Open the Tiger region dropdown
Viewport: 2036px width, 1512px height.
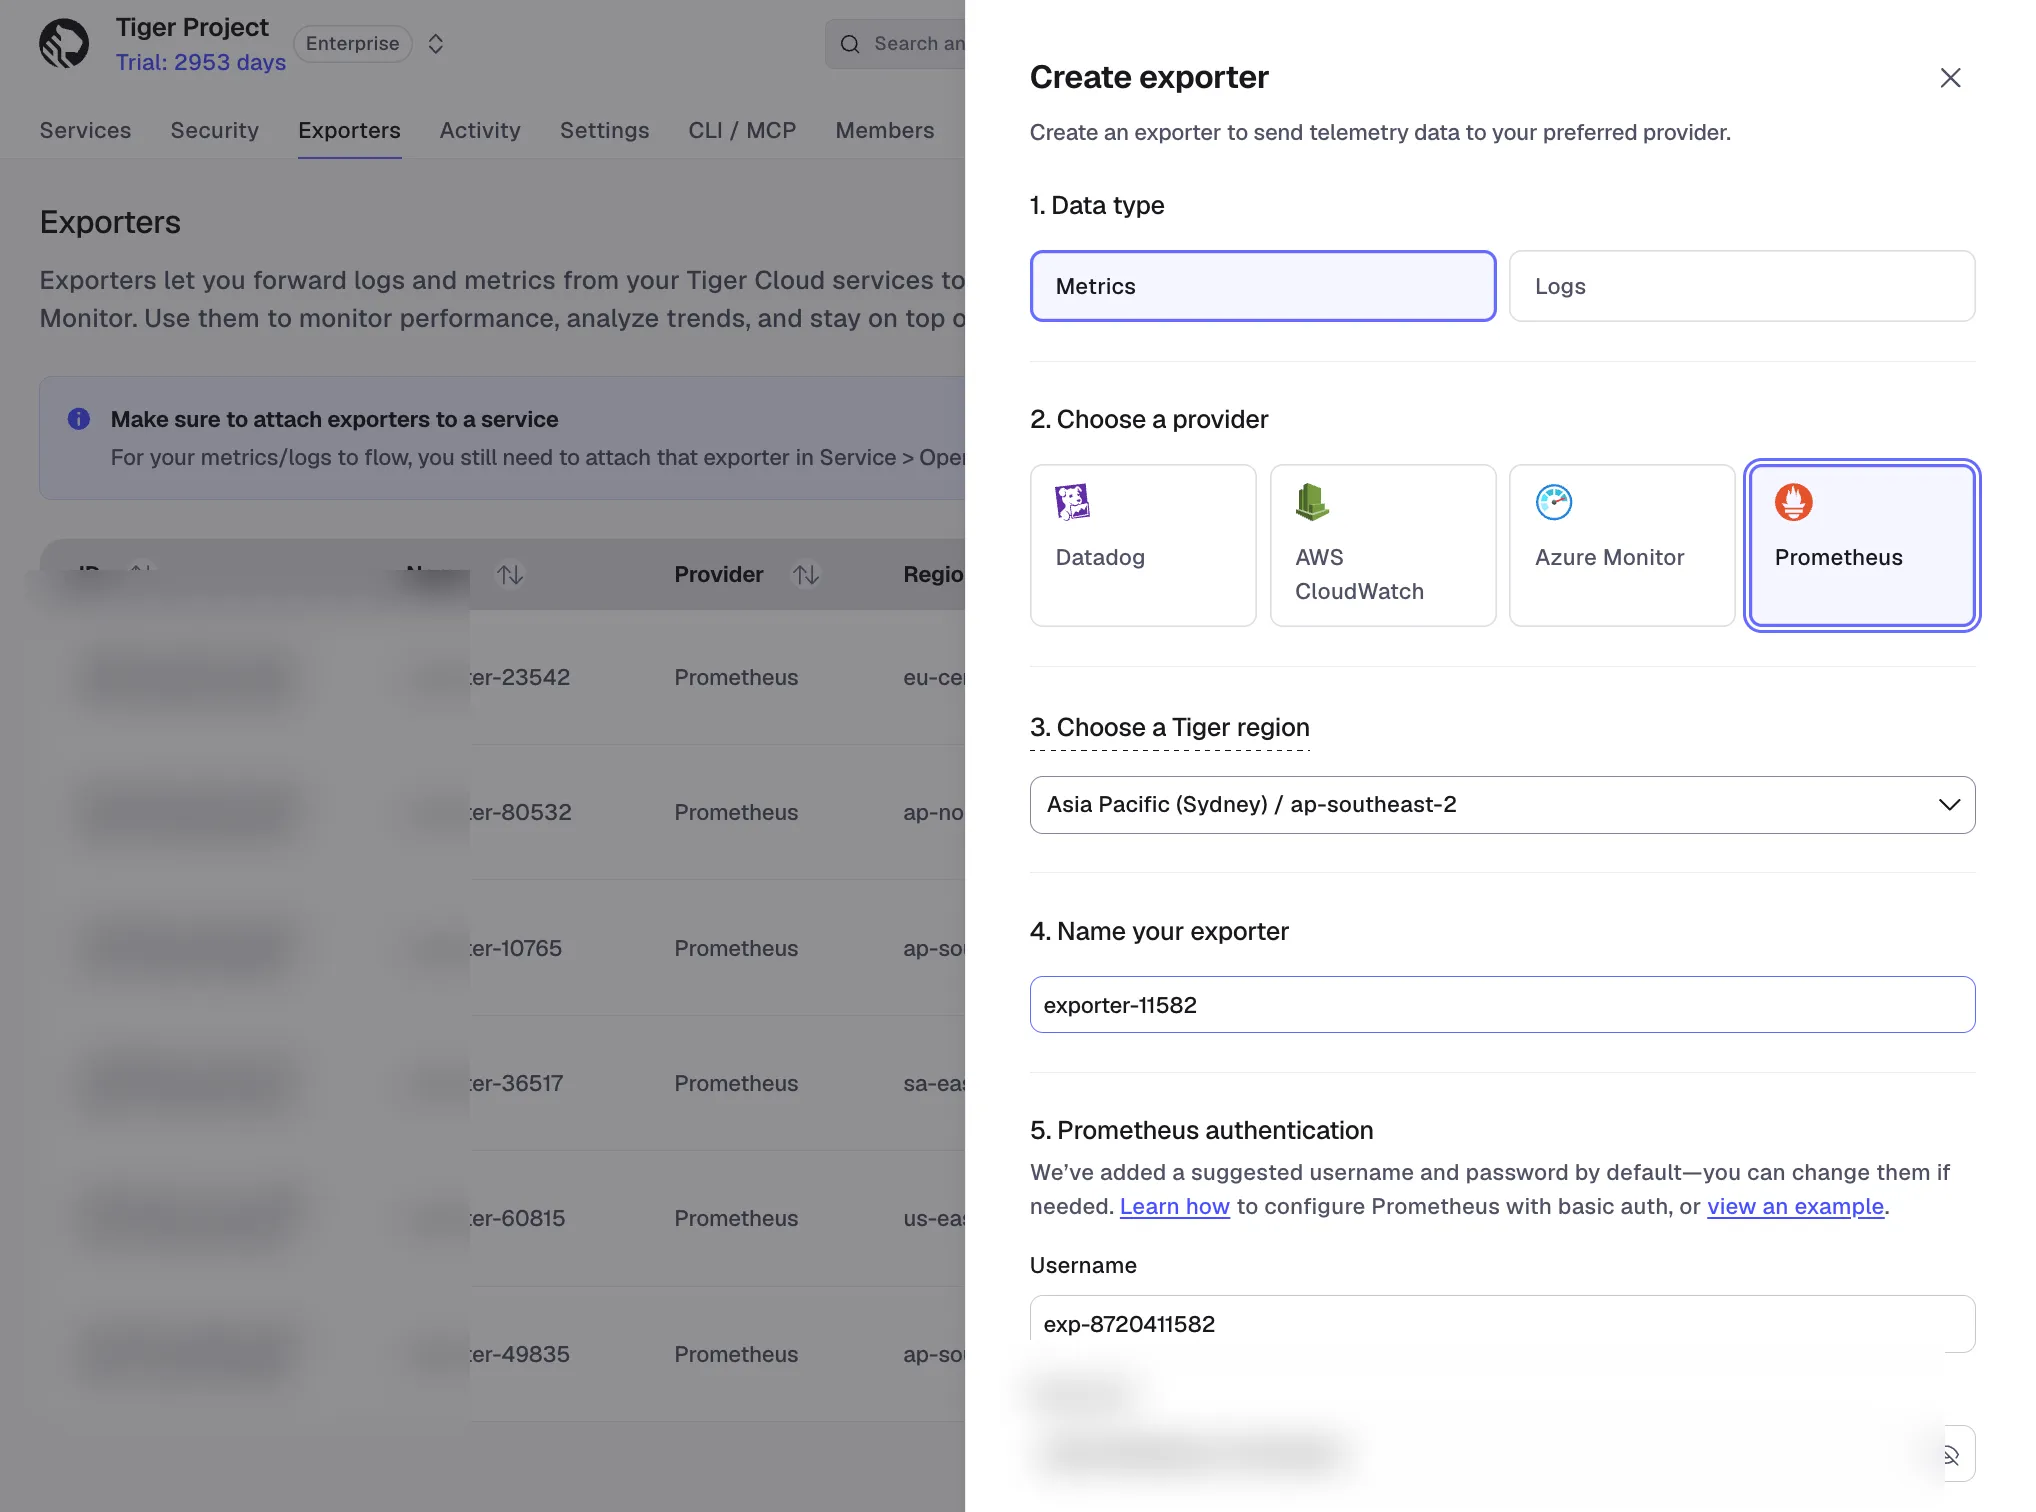pyautogui.click(x=1502, y=805)
